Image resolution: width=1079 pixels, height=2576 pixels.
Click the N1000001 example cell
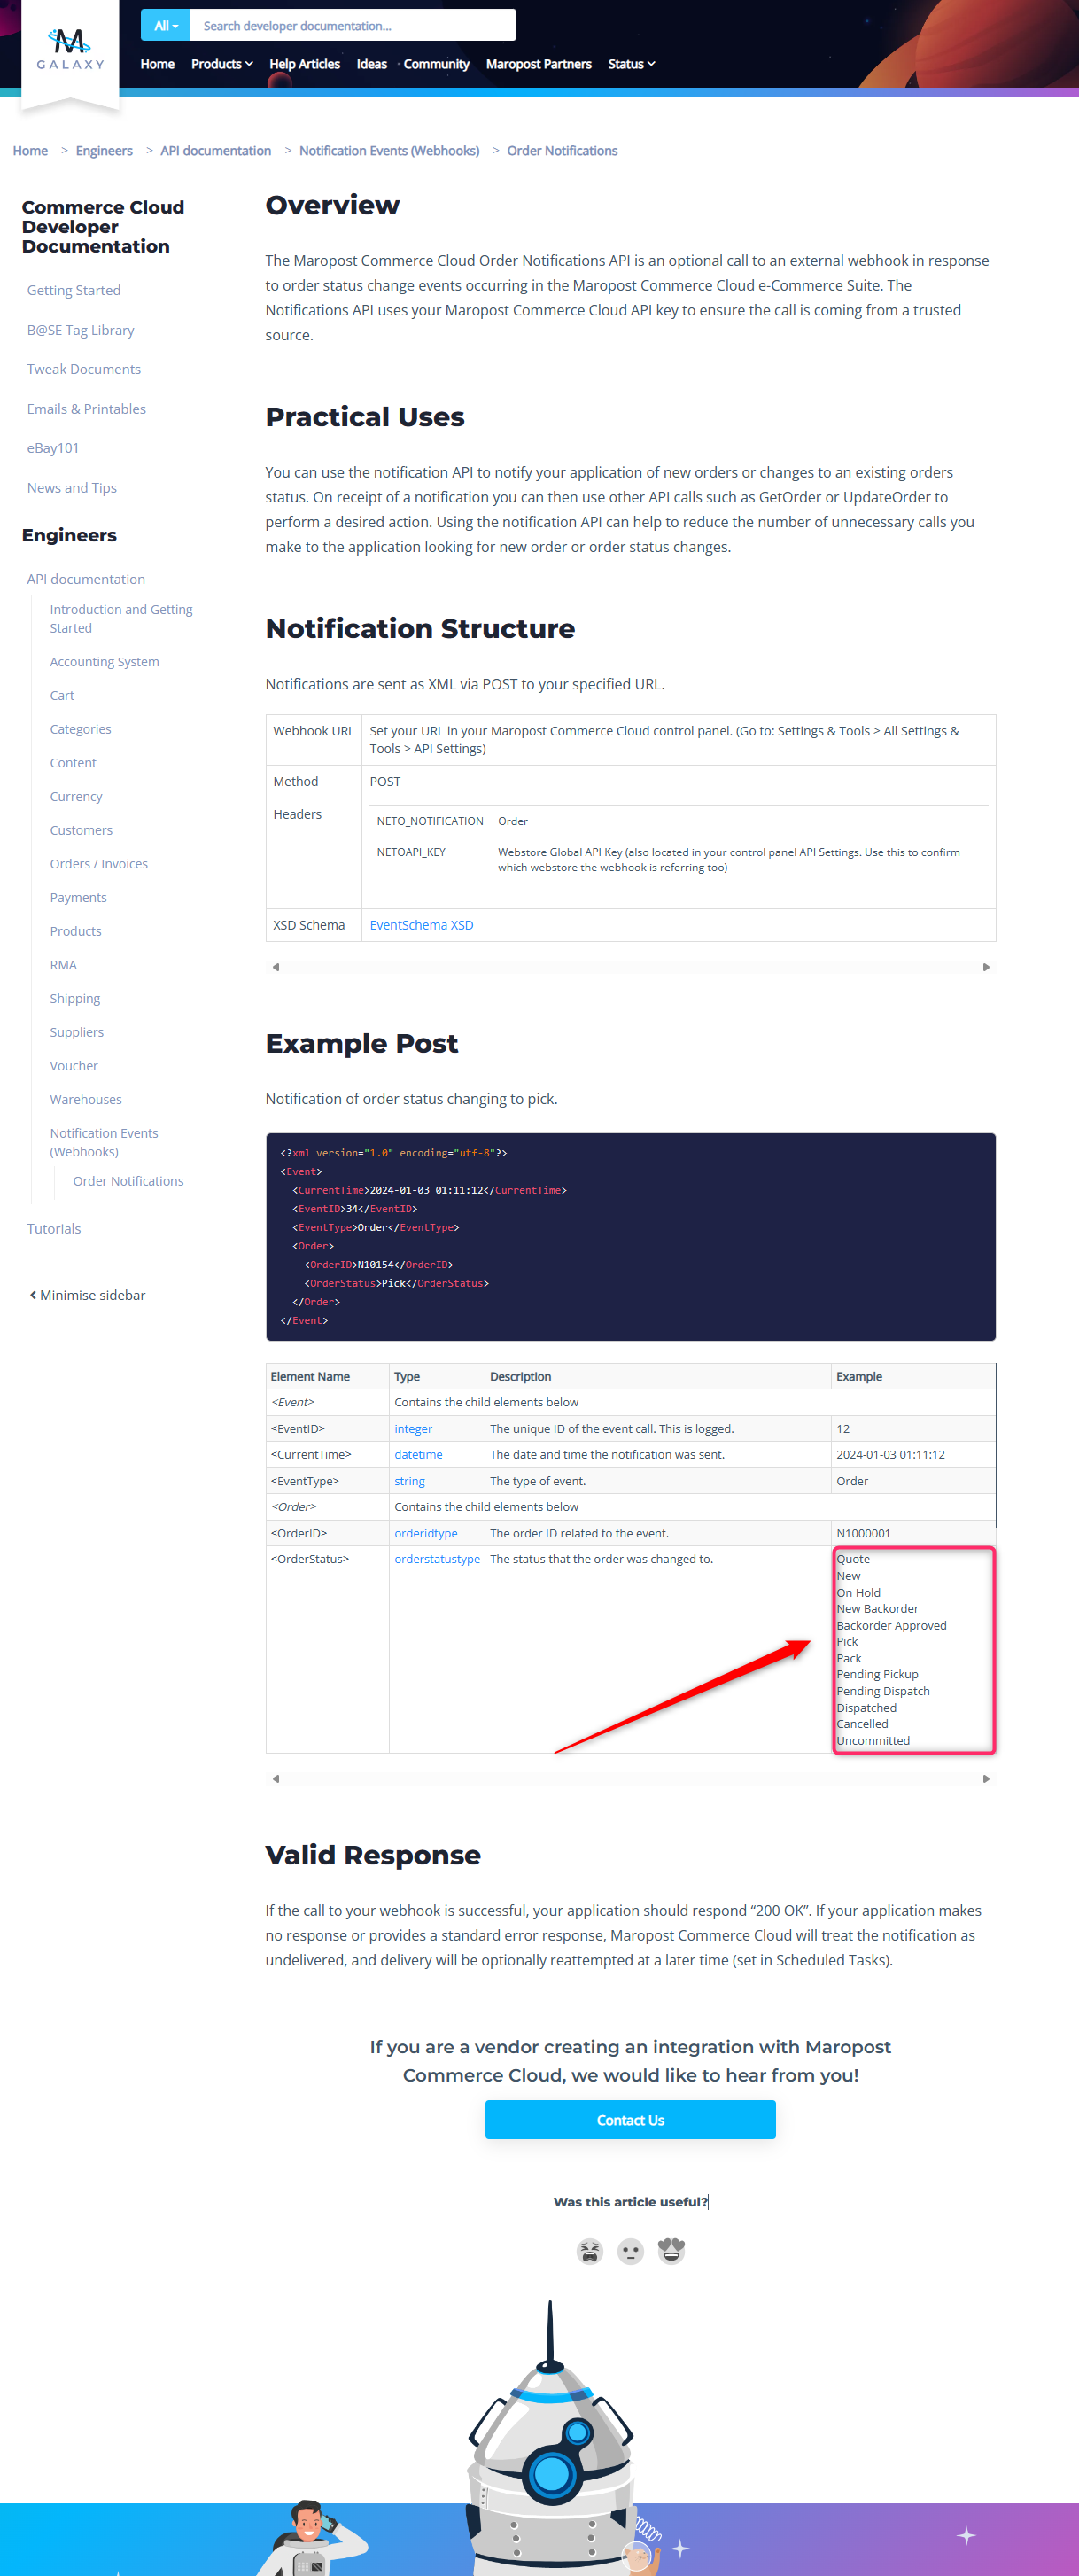(913, 1533)
